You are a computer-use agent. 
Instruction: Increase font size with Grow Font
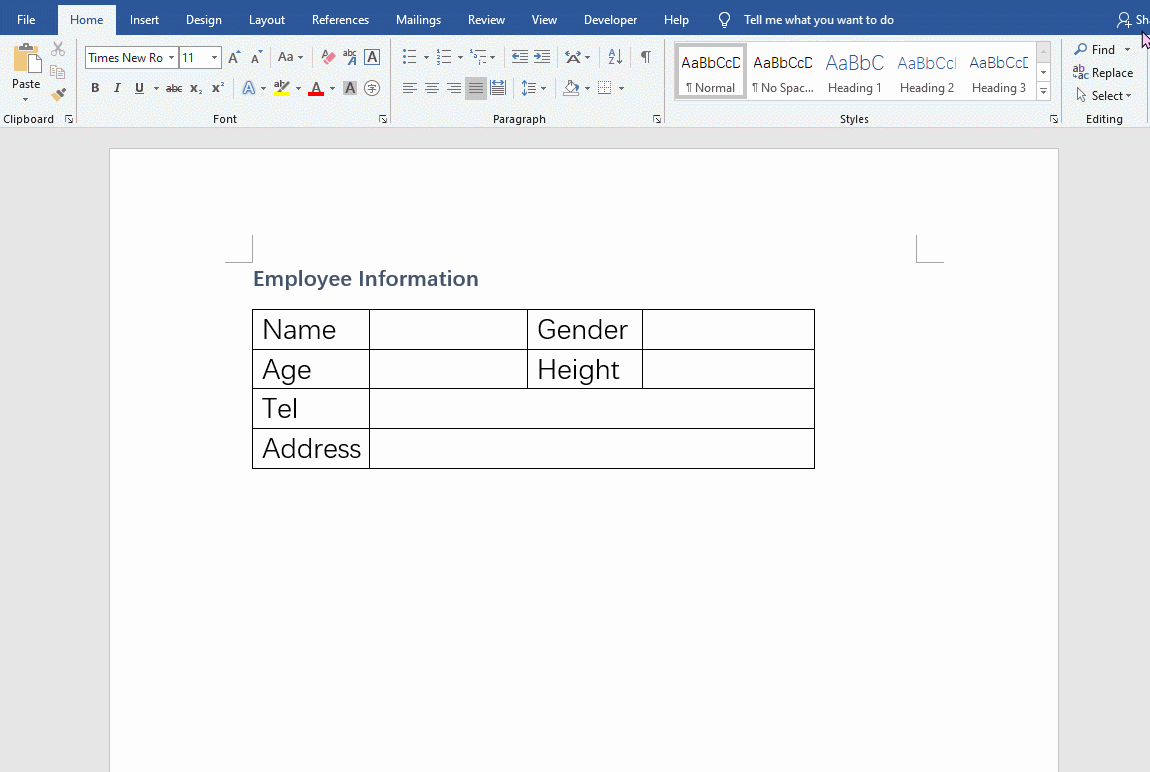234,57
